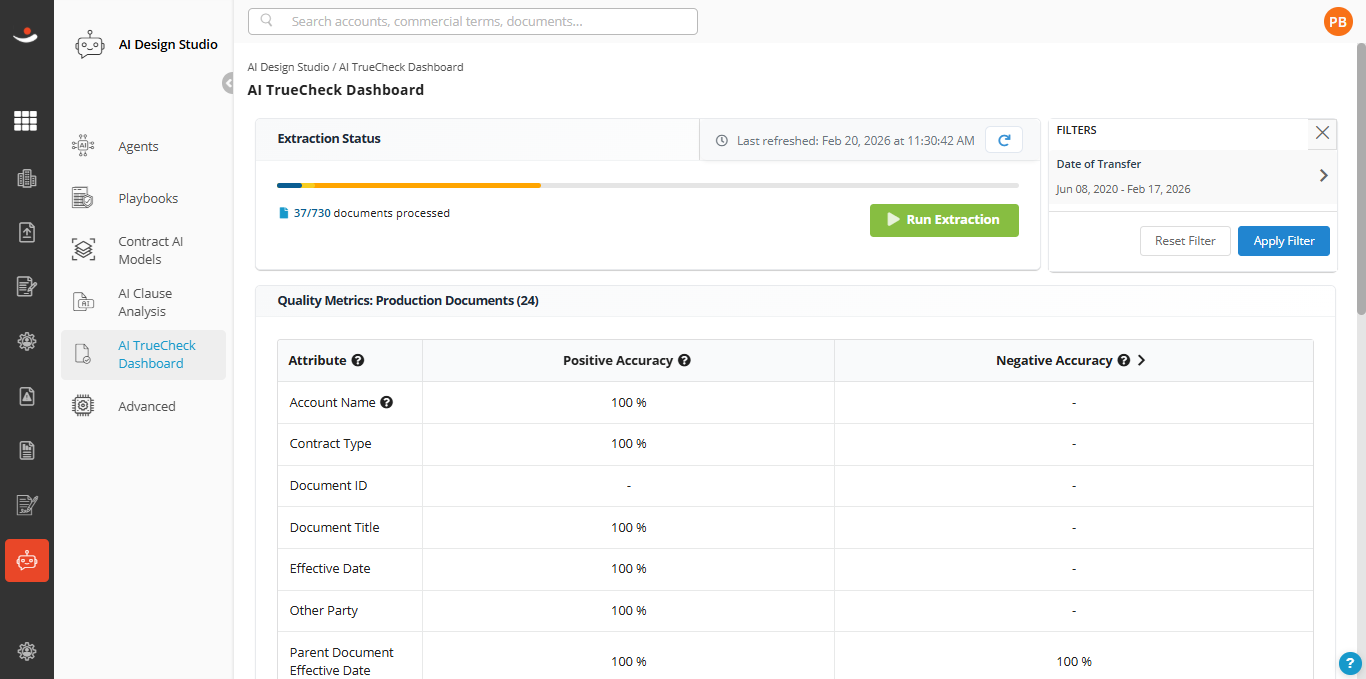Click Contract Type positive accuracy 100 %

[629, 443]
